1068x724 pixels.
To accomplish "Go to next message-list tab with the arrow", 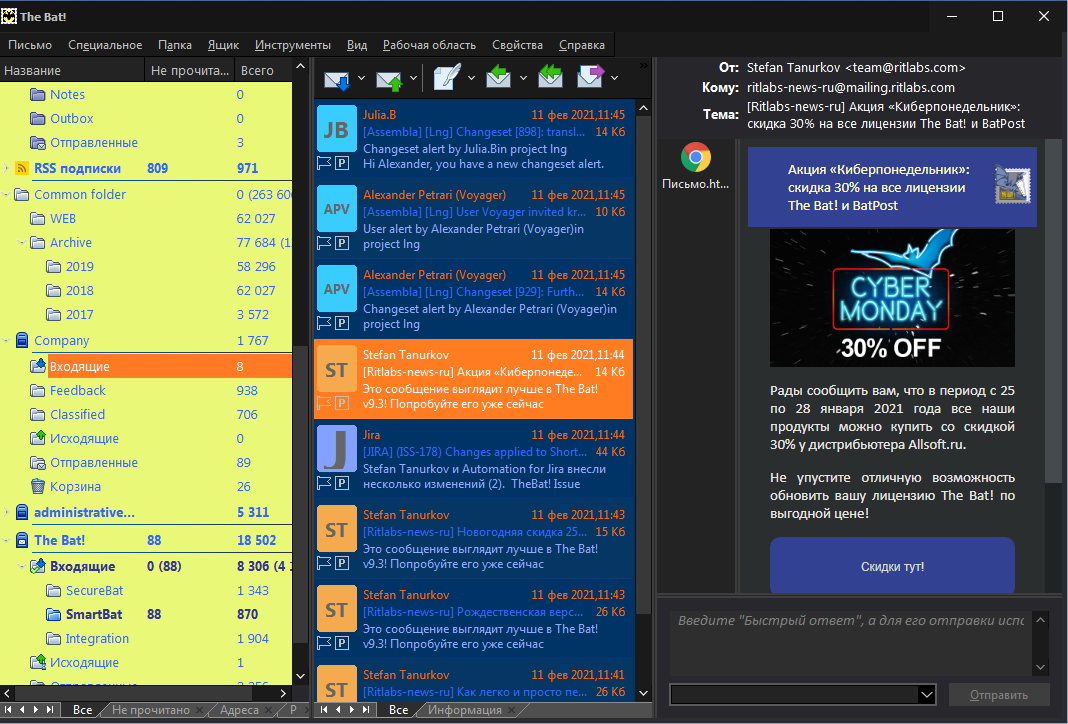I will coord(351,710).
